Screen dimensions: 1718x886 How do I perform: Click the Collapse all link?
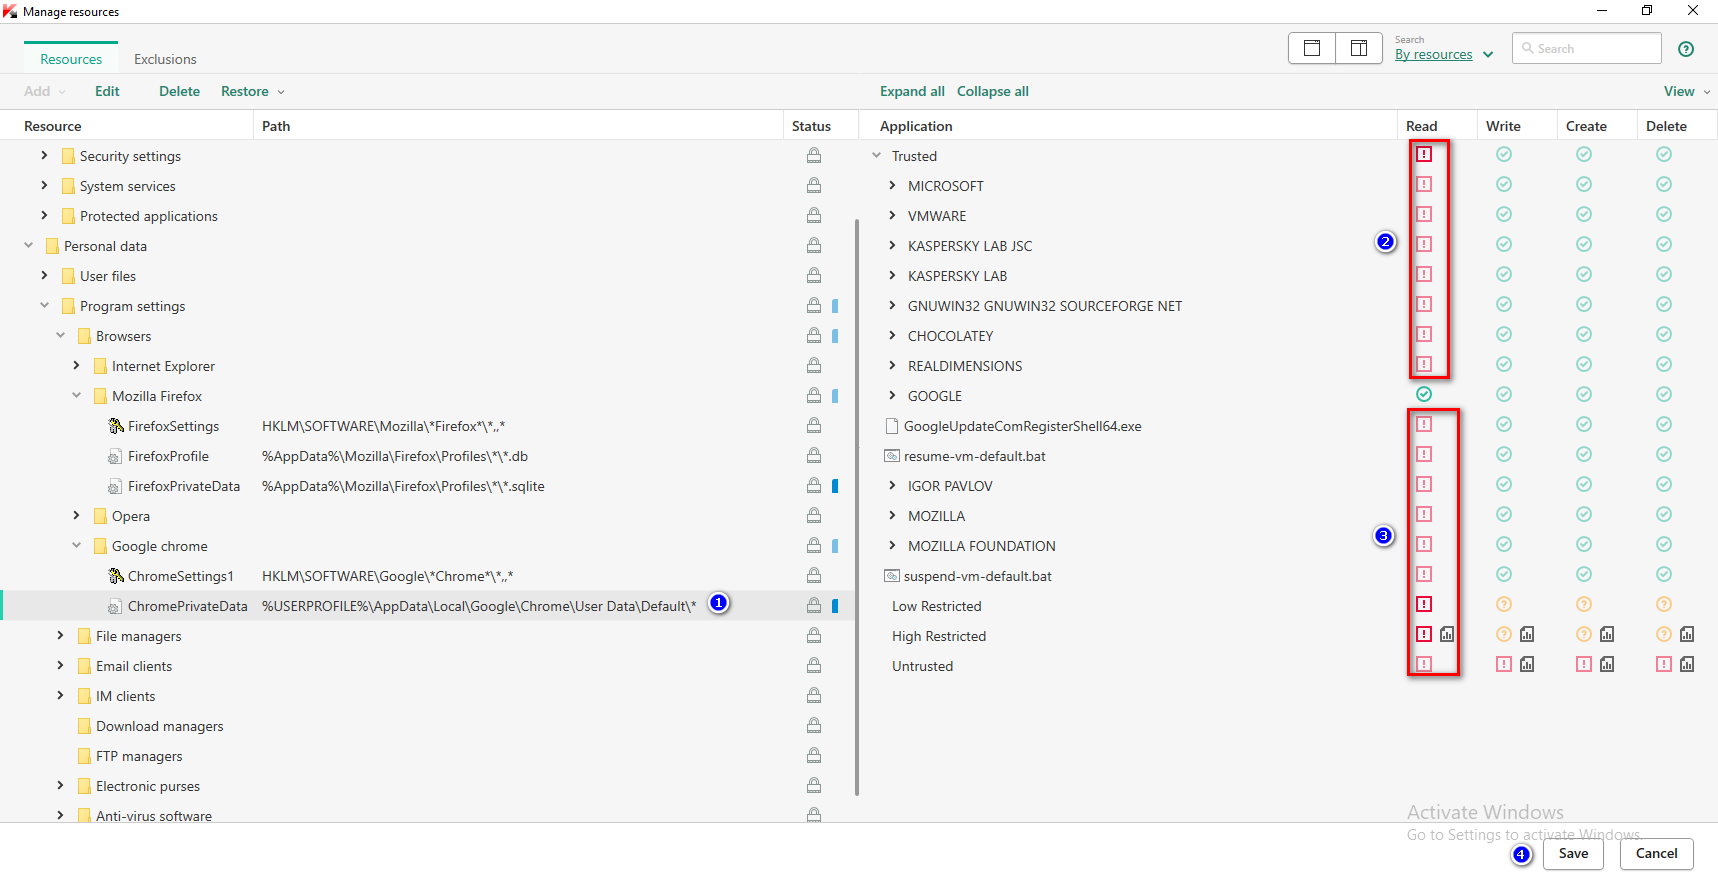click(992, 91)
